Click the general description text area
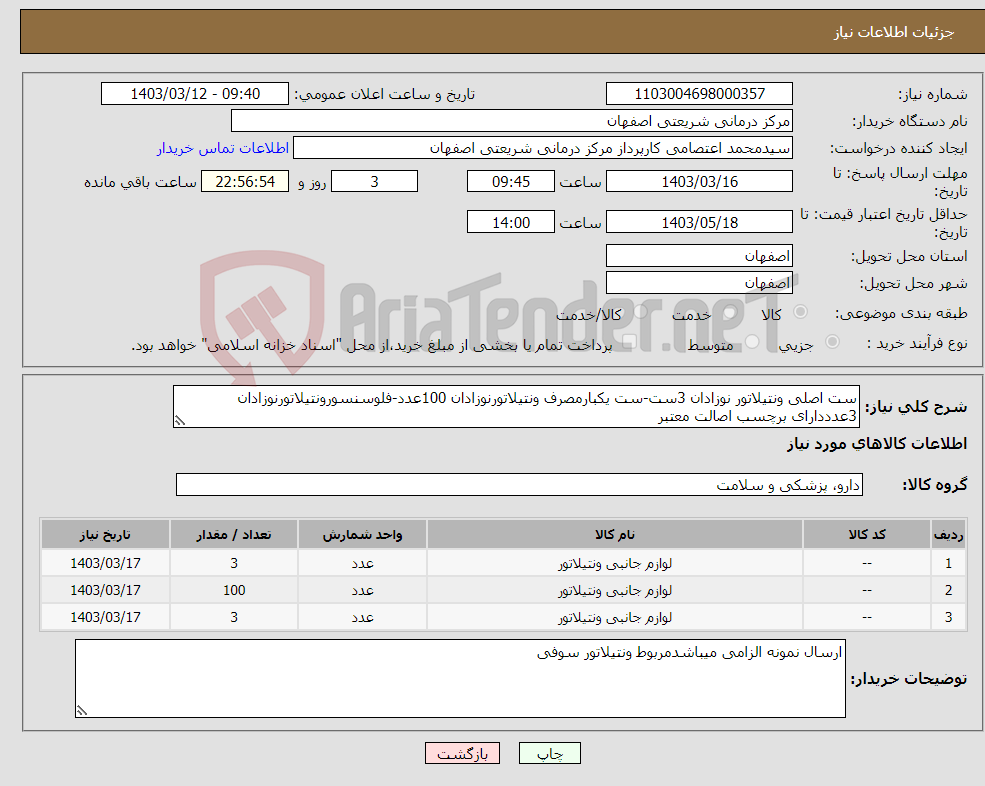 point(516,407)
